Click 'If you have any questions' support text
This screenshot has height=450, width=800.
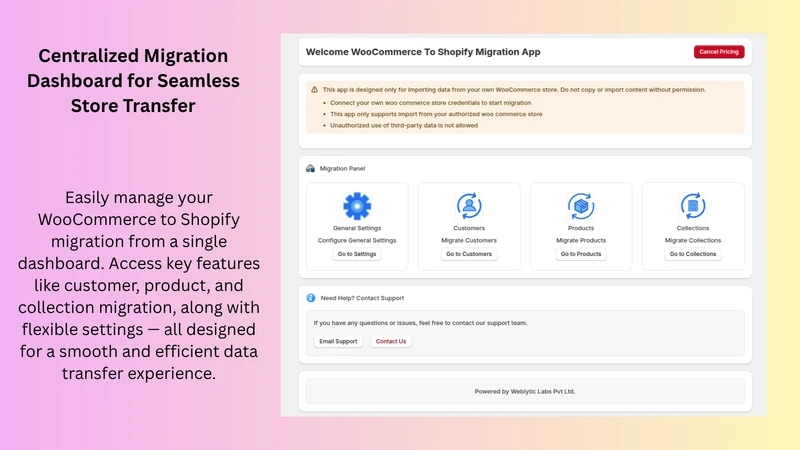pyautogui.click(x=420, y=323)
